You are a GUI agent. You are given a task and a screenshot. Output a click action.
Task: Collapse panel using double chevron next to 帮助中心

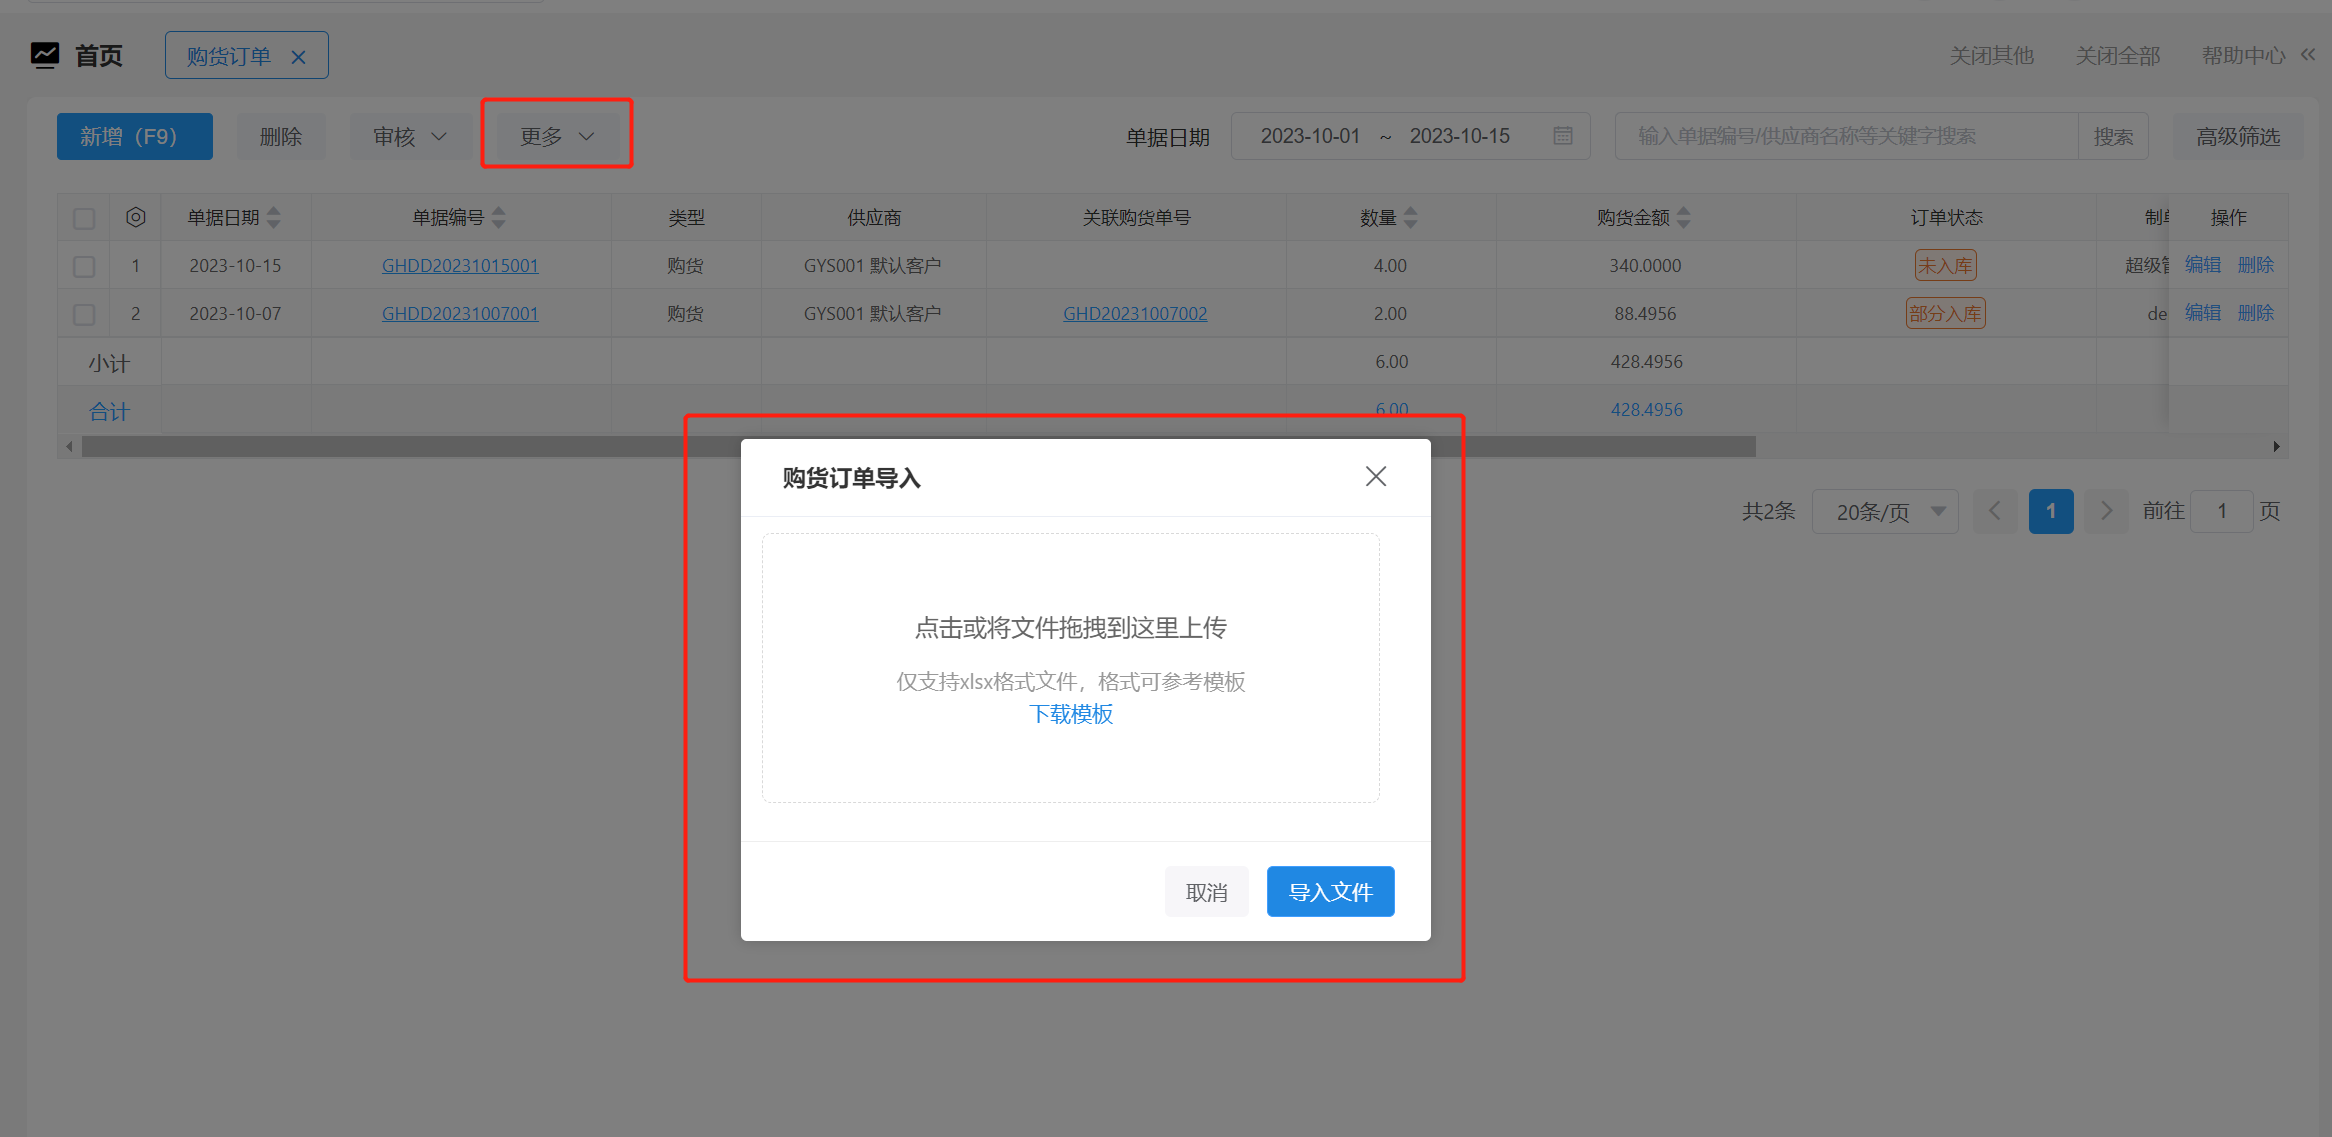2308,55
